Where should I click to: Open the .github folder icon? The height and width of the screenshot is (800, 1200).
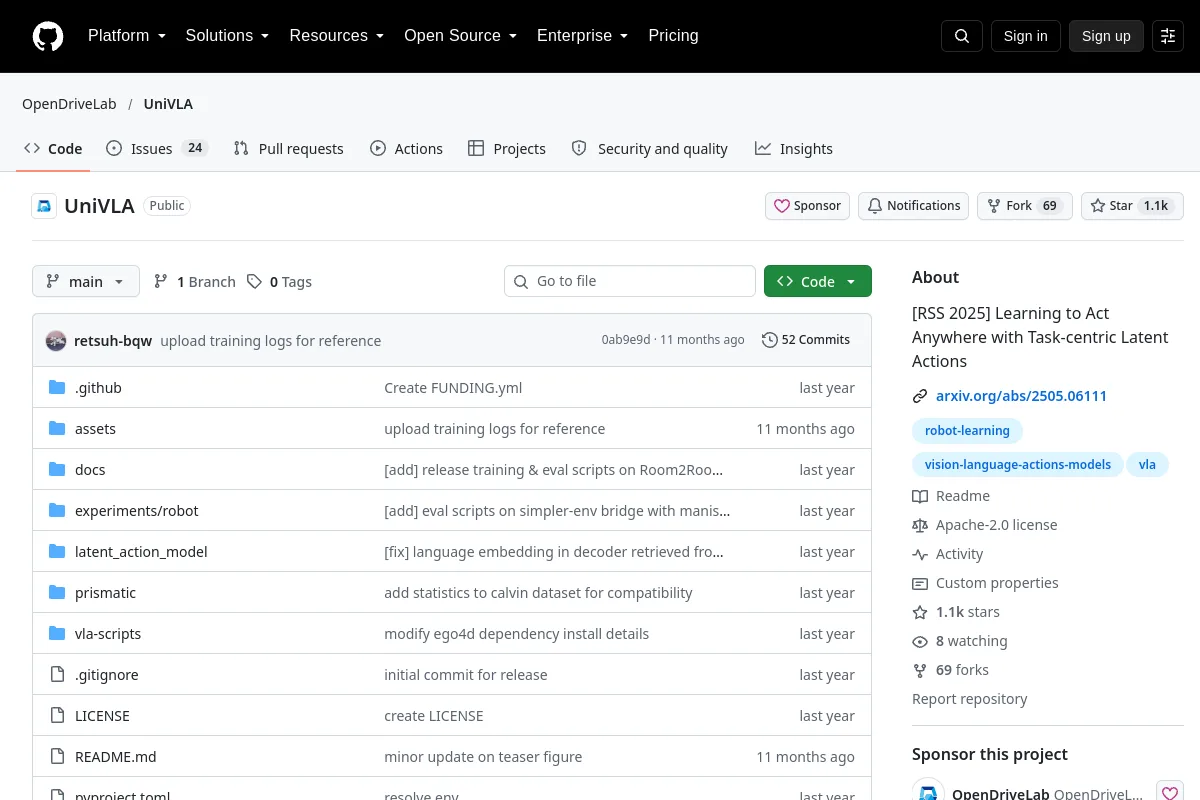click(x=57, y=388)
